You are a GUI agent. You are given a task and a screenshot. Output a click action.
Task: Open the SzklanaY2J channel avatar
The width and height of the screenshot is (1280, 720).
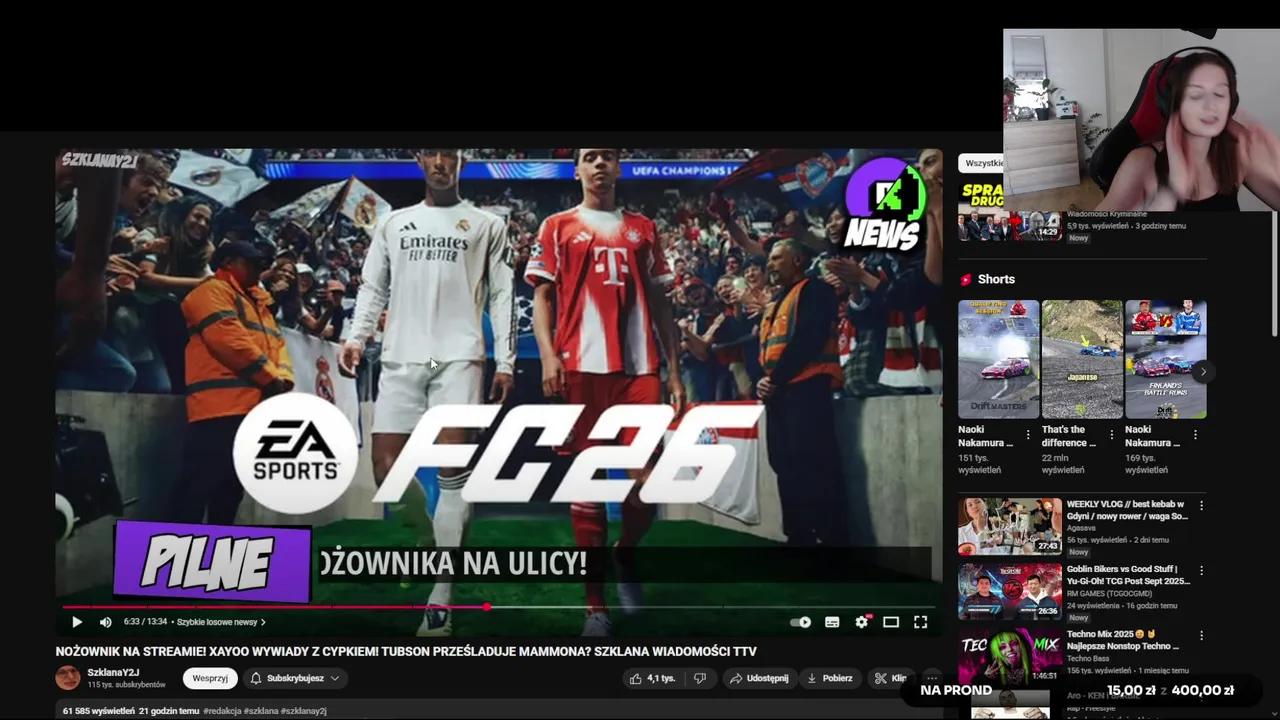click(67, 678)
